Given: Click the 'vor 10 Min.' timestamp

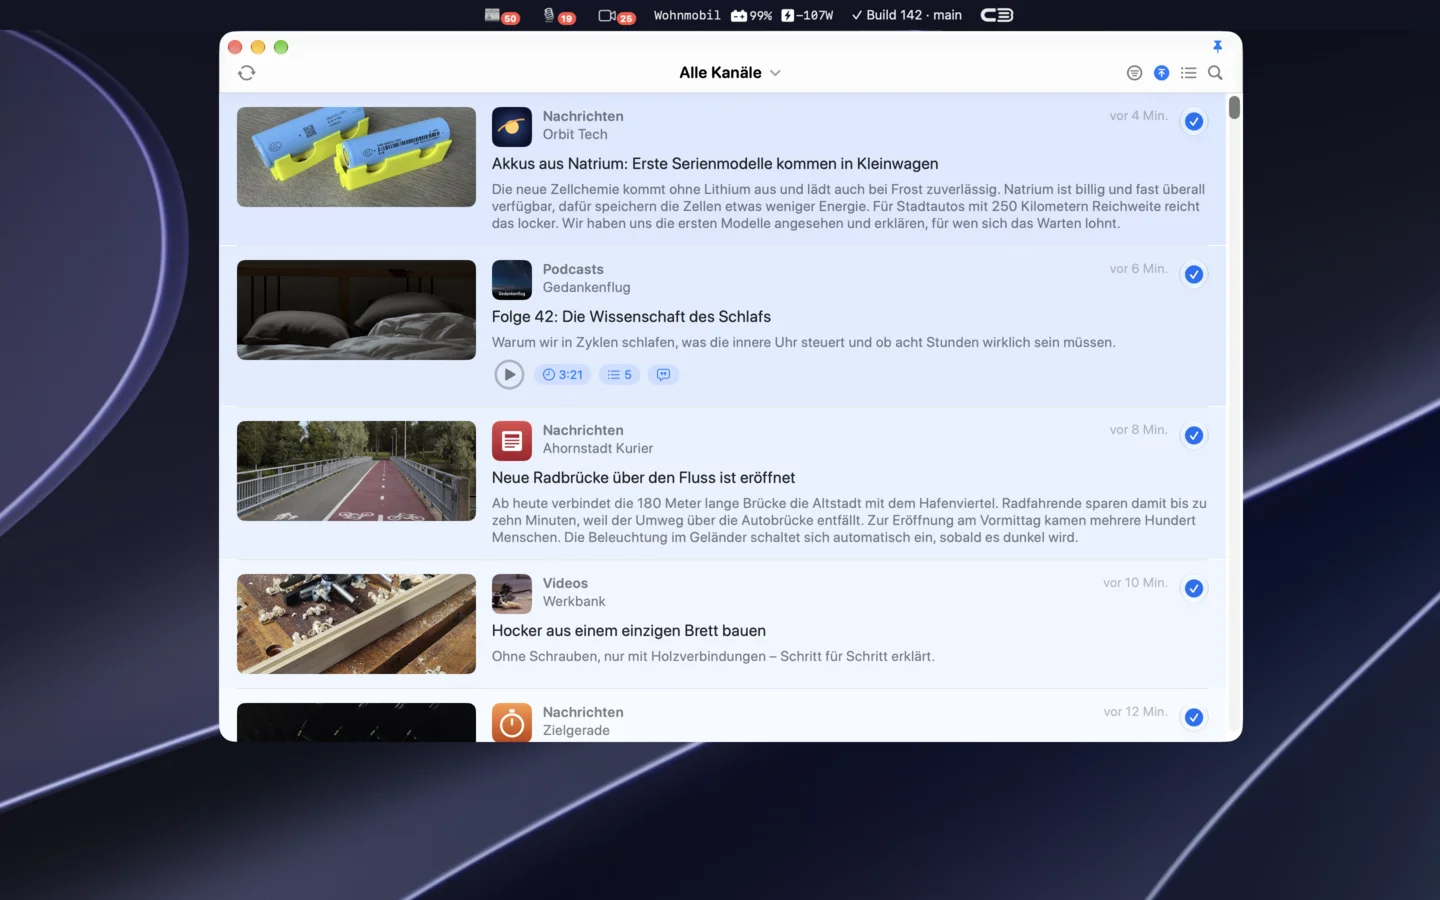Looking at the screenshot, I should (1135, 582).
